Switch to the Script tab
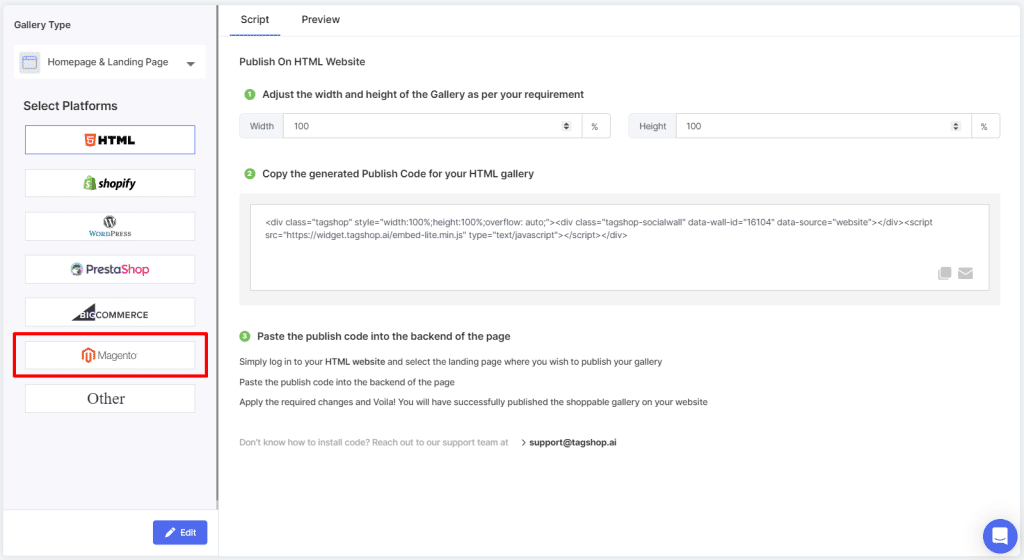Screen dimensions: 1024x560 click(x=255, y=20)
